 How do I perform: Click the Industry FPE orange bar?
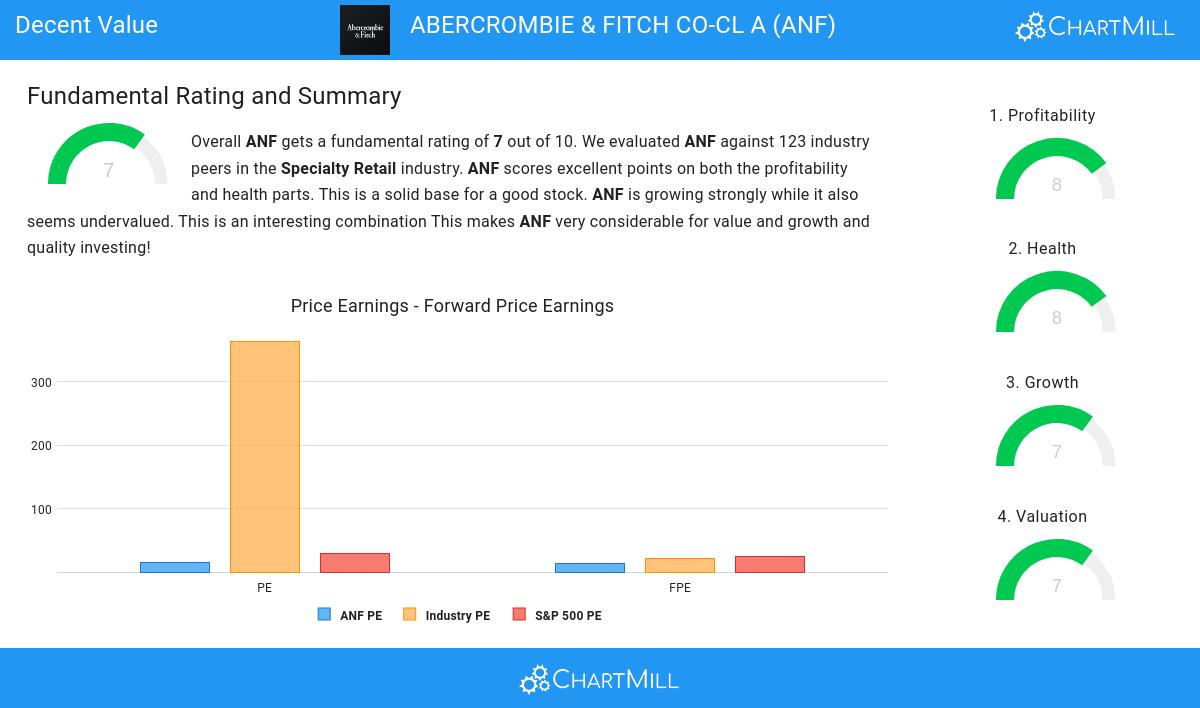click(x=680, y=566)
